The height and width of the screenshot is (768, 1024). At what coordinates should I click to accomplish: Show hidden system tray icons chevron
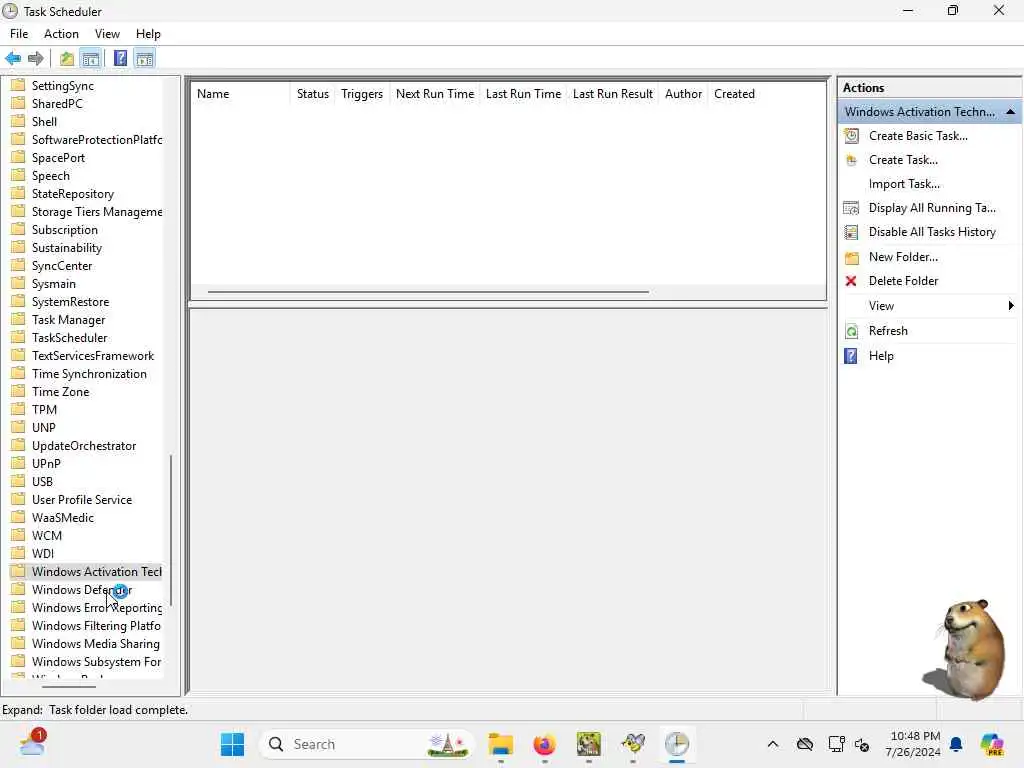773,744
